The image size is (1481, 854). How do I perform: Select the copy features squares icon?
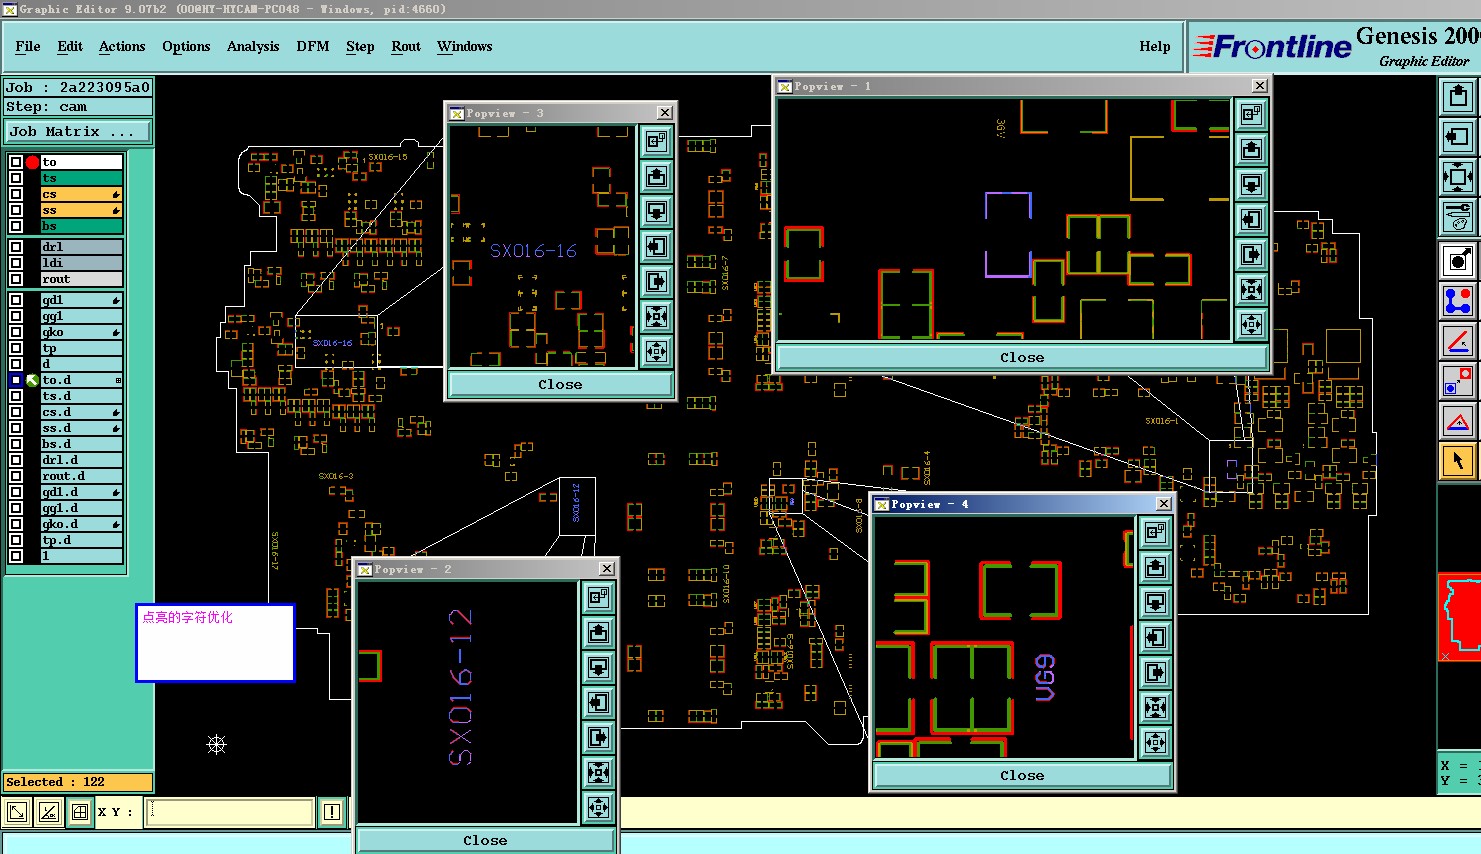tap(1458, 381)
